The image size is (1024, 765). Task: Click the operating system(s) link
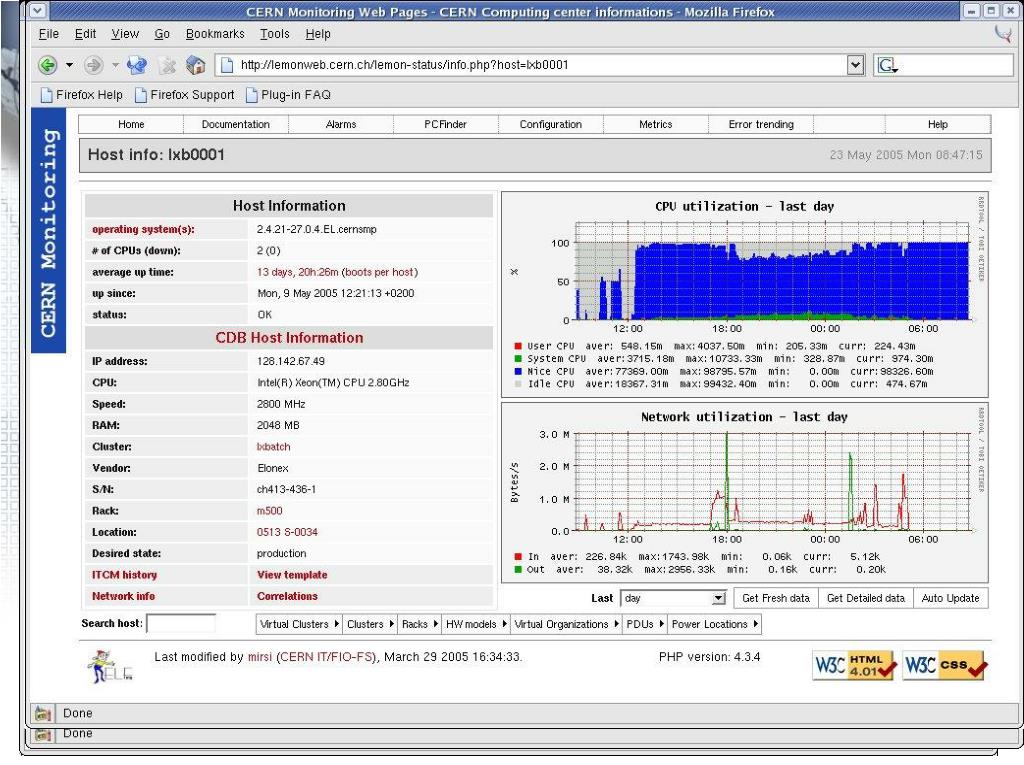tap(143, 229)
